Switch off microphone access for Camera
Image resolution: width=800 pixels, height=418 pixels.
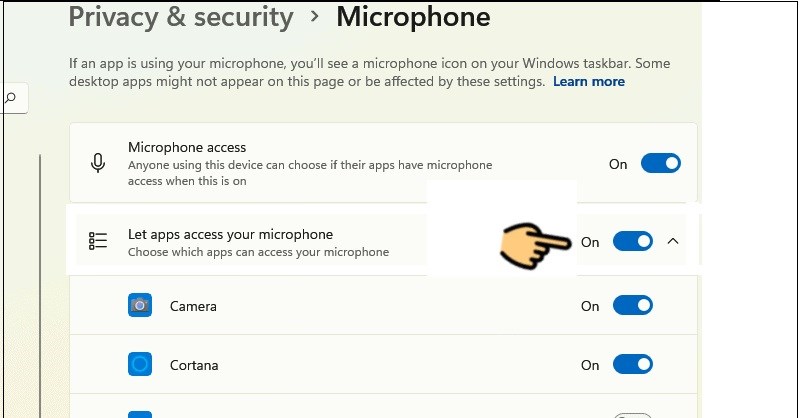click(633, 306)
